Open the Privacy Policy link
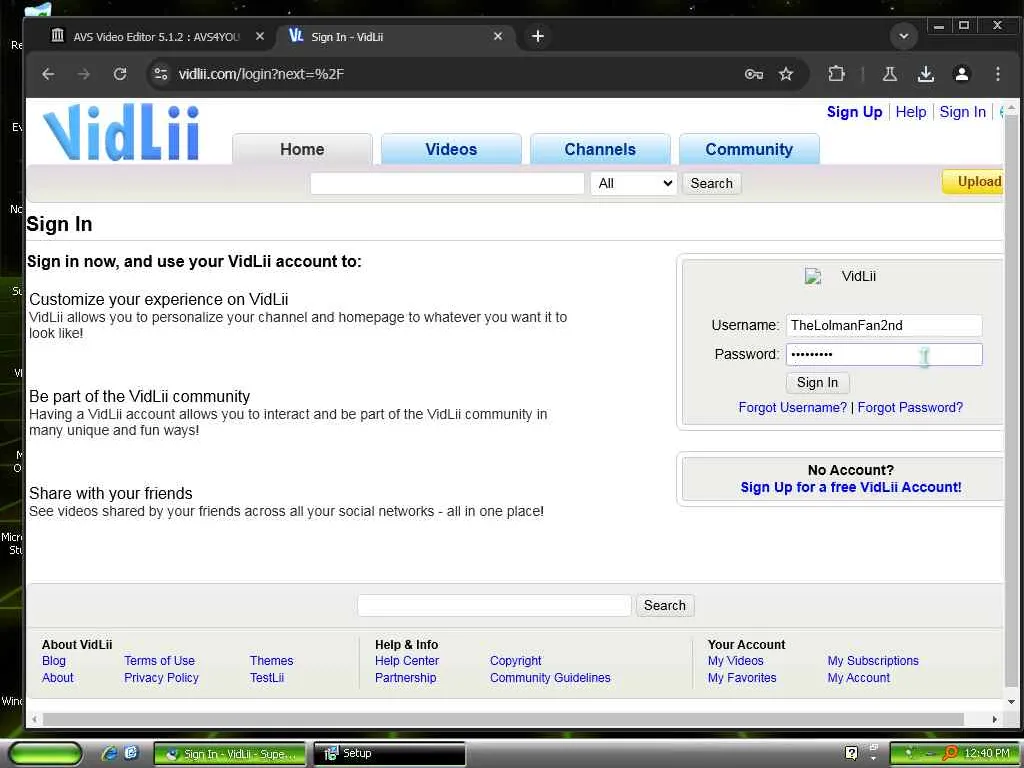The image size is (1024, 768). point(161,678)
